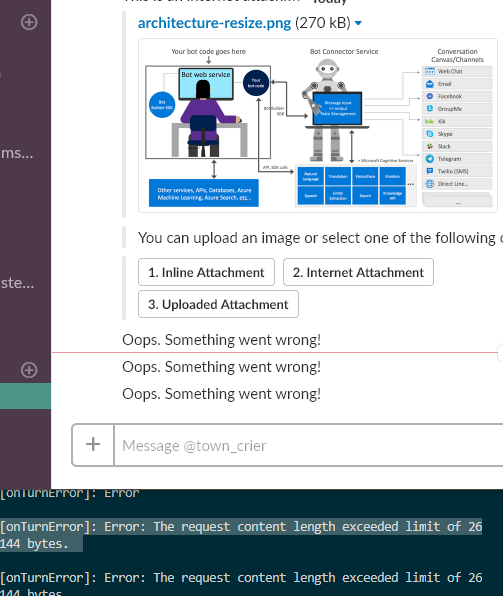This screenshot has width=503, height=596.
Task: Choose 3. Uploaded Attachment button
Action: (218, 304)
